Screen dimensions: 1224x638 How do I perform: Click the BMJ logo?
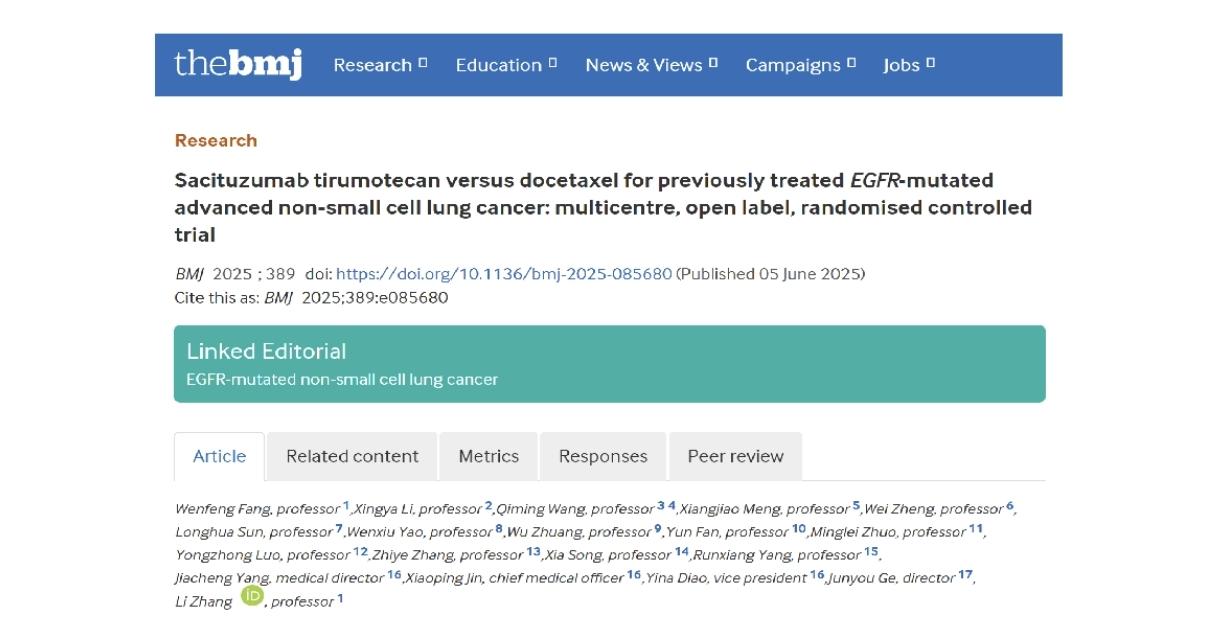238,64
